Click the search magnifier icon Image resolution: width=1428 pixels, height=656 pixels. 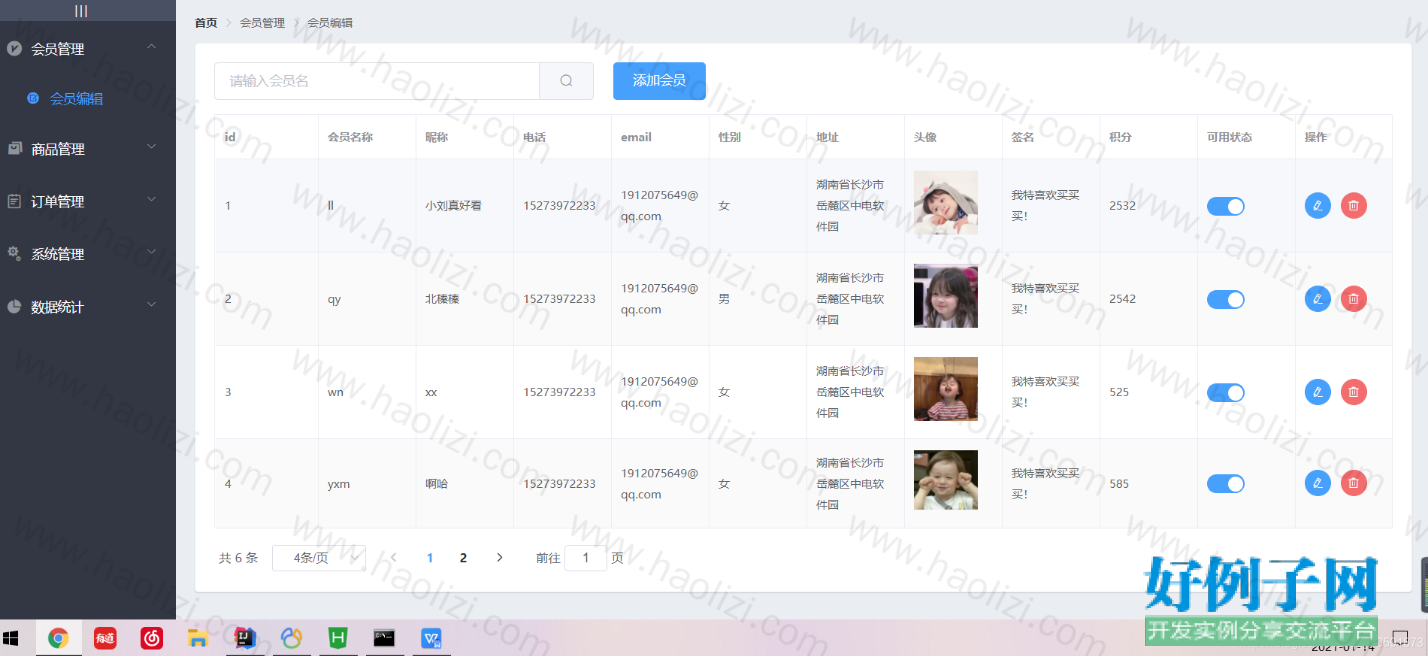[566, 81]
